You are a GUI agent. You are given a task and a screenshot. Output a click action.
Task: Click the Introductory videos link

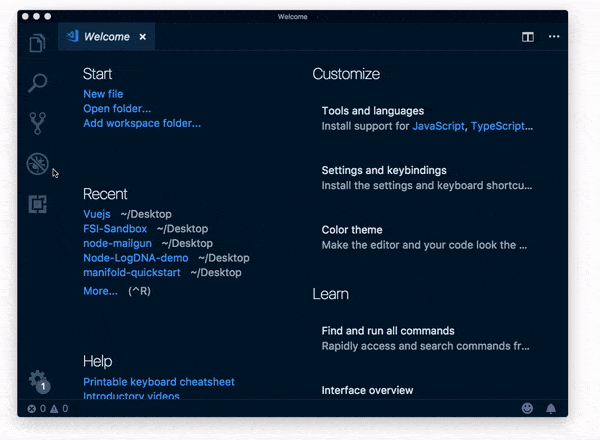pos(131,395)
